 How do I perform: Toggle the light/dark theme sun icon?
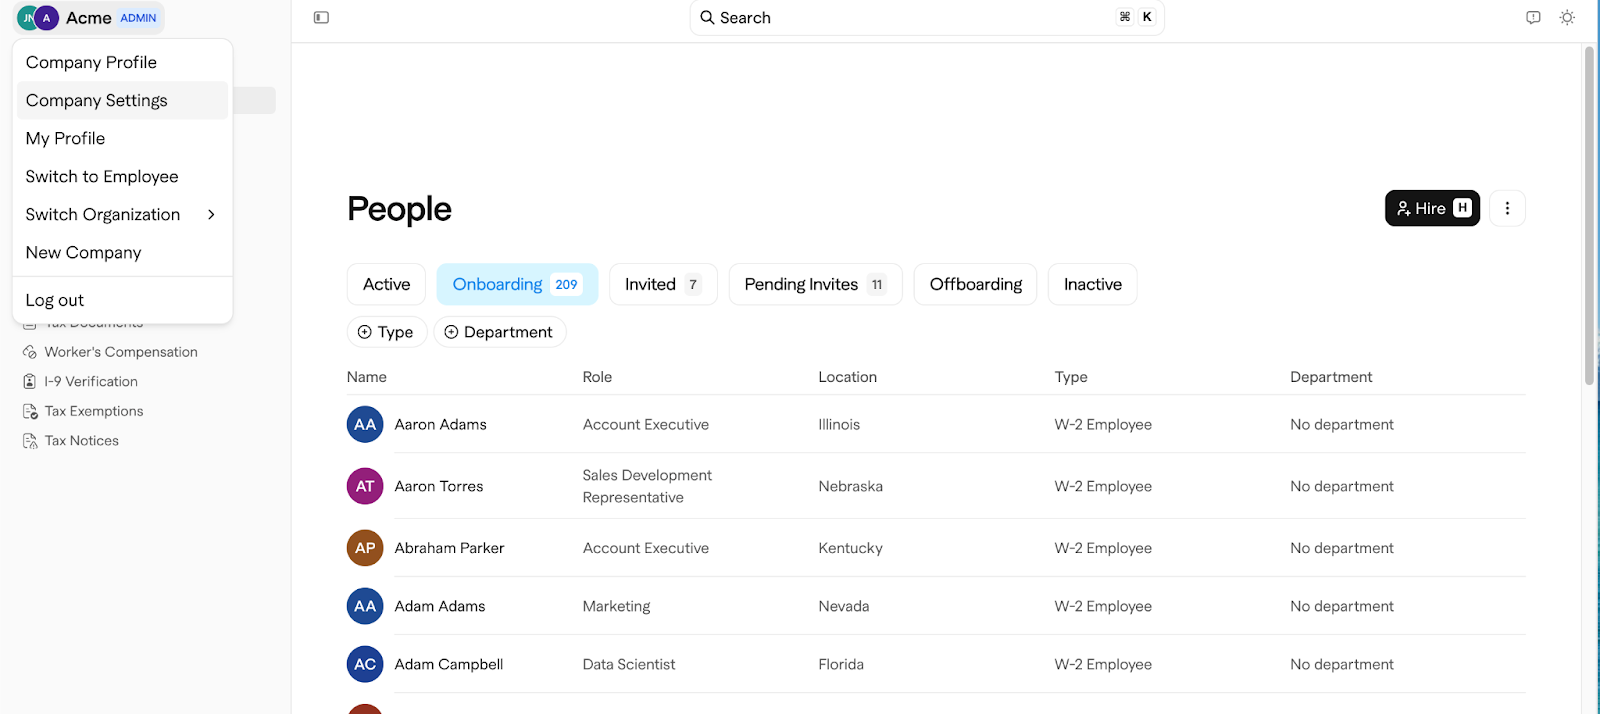click(x=1567, y=17)
